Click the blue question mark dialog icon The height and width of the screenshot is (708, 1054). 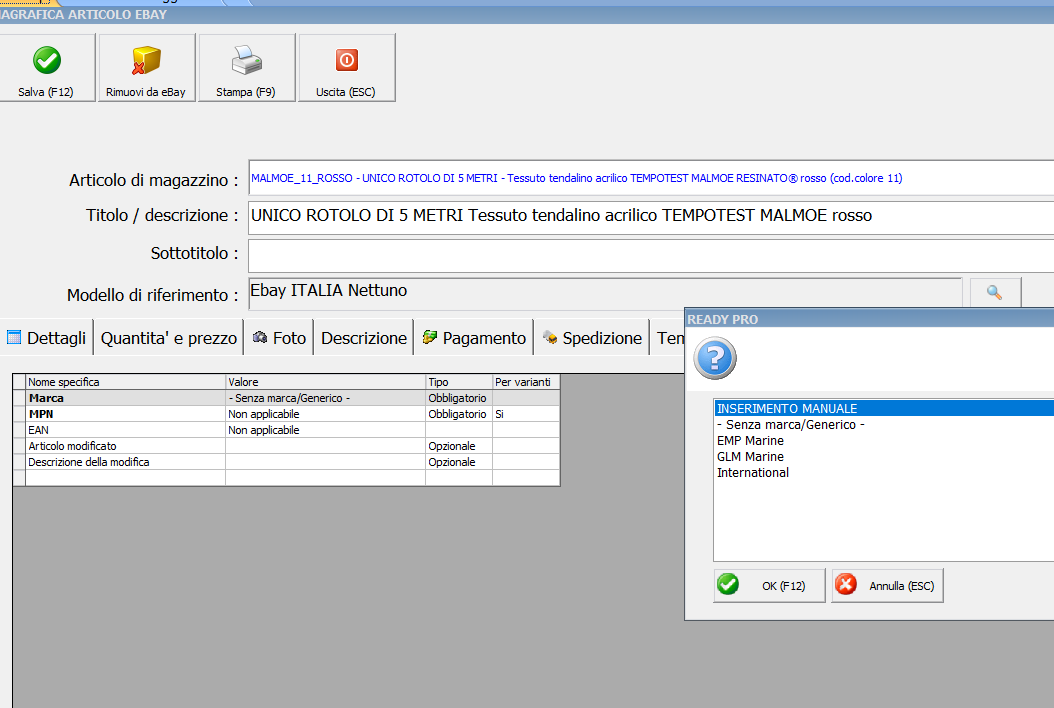715,358
